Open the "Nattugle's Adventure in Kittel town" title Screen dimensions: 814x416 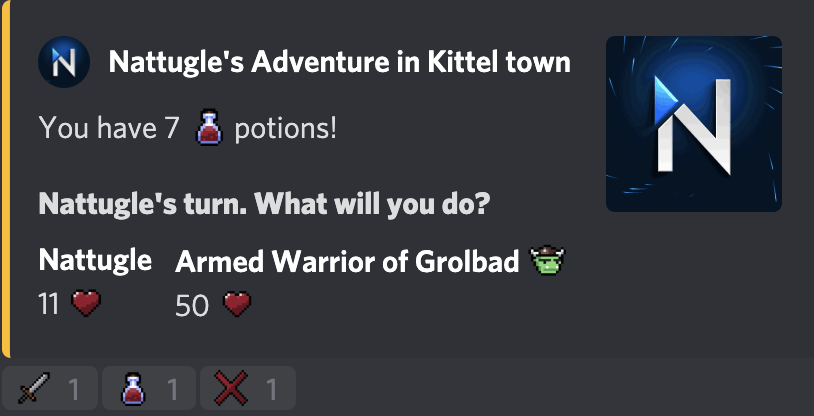(339, 64)
